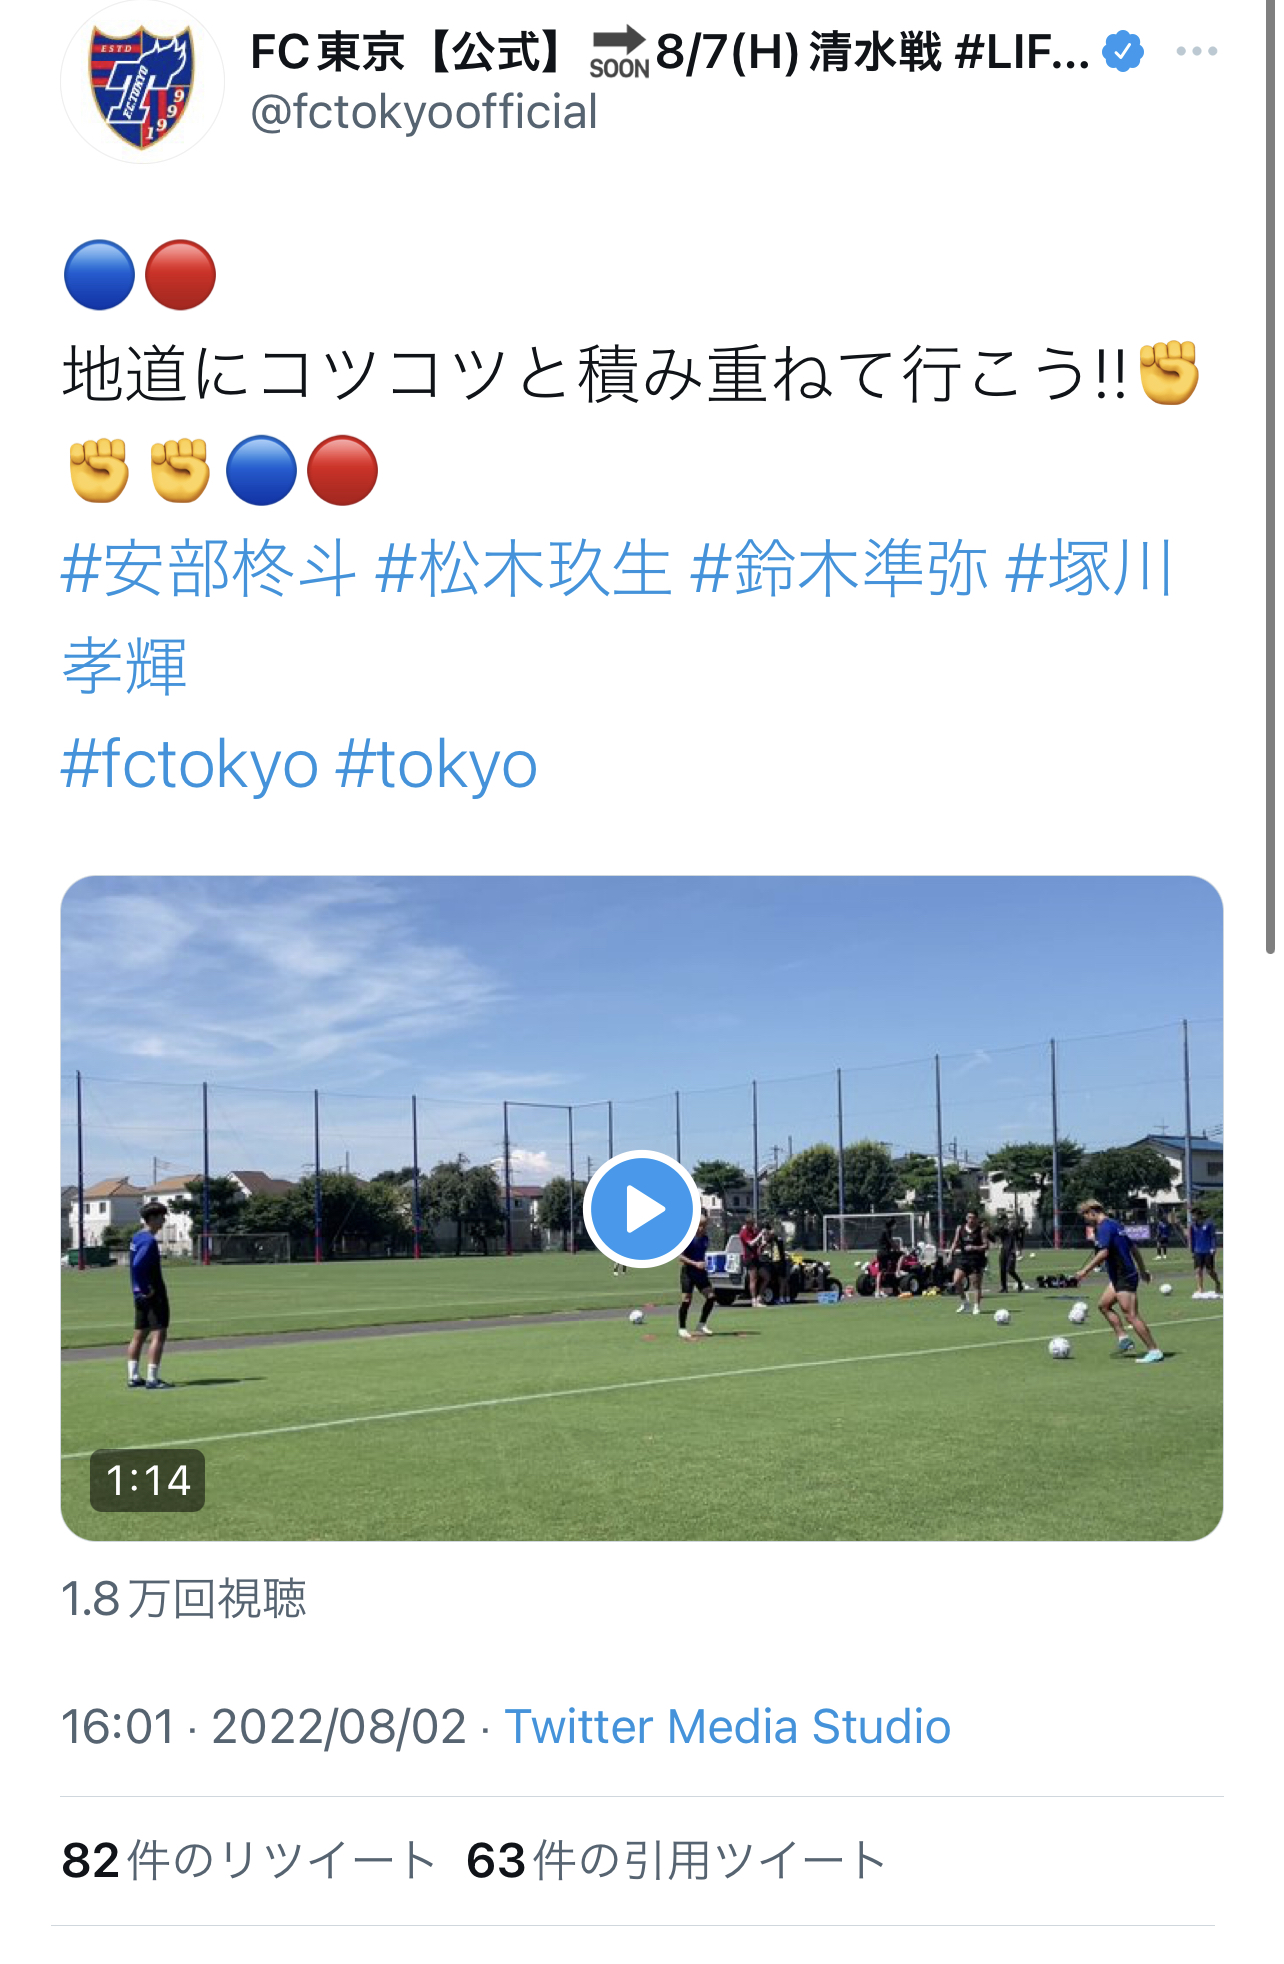Open hashtag #tokyo
1284x1964 pixels.
[437, 765]
